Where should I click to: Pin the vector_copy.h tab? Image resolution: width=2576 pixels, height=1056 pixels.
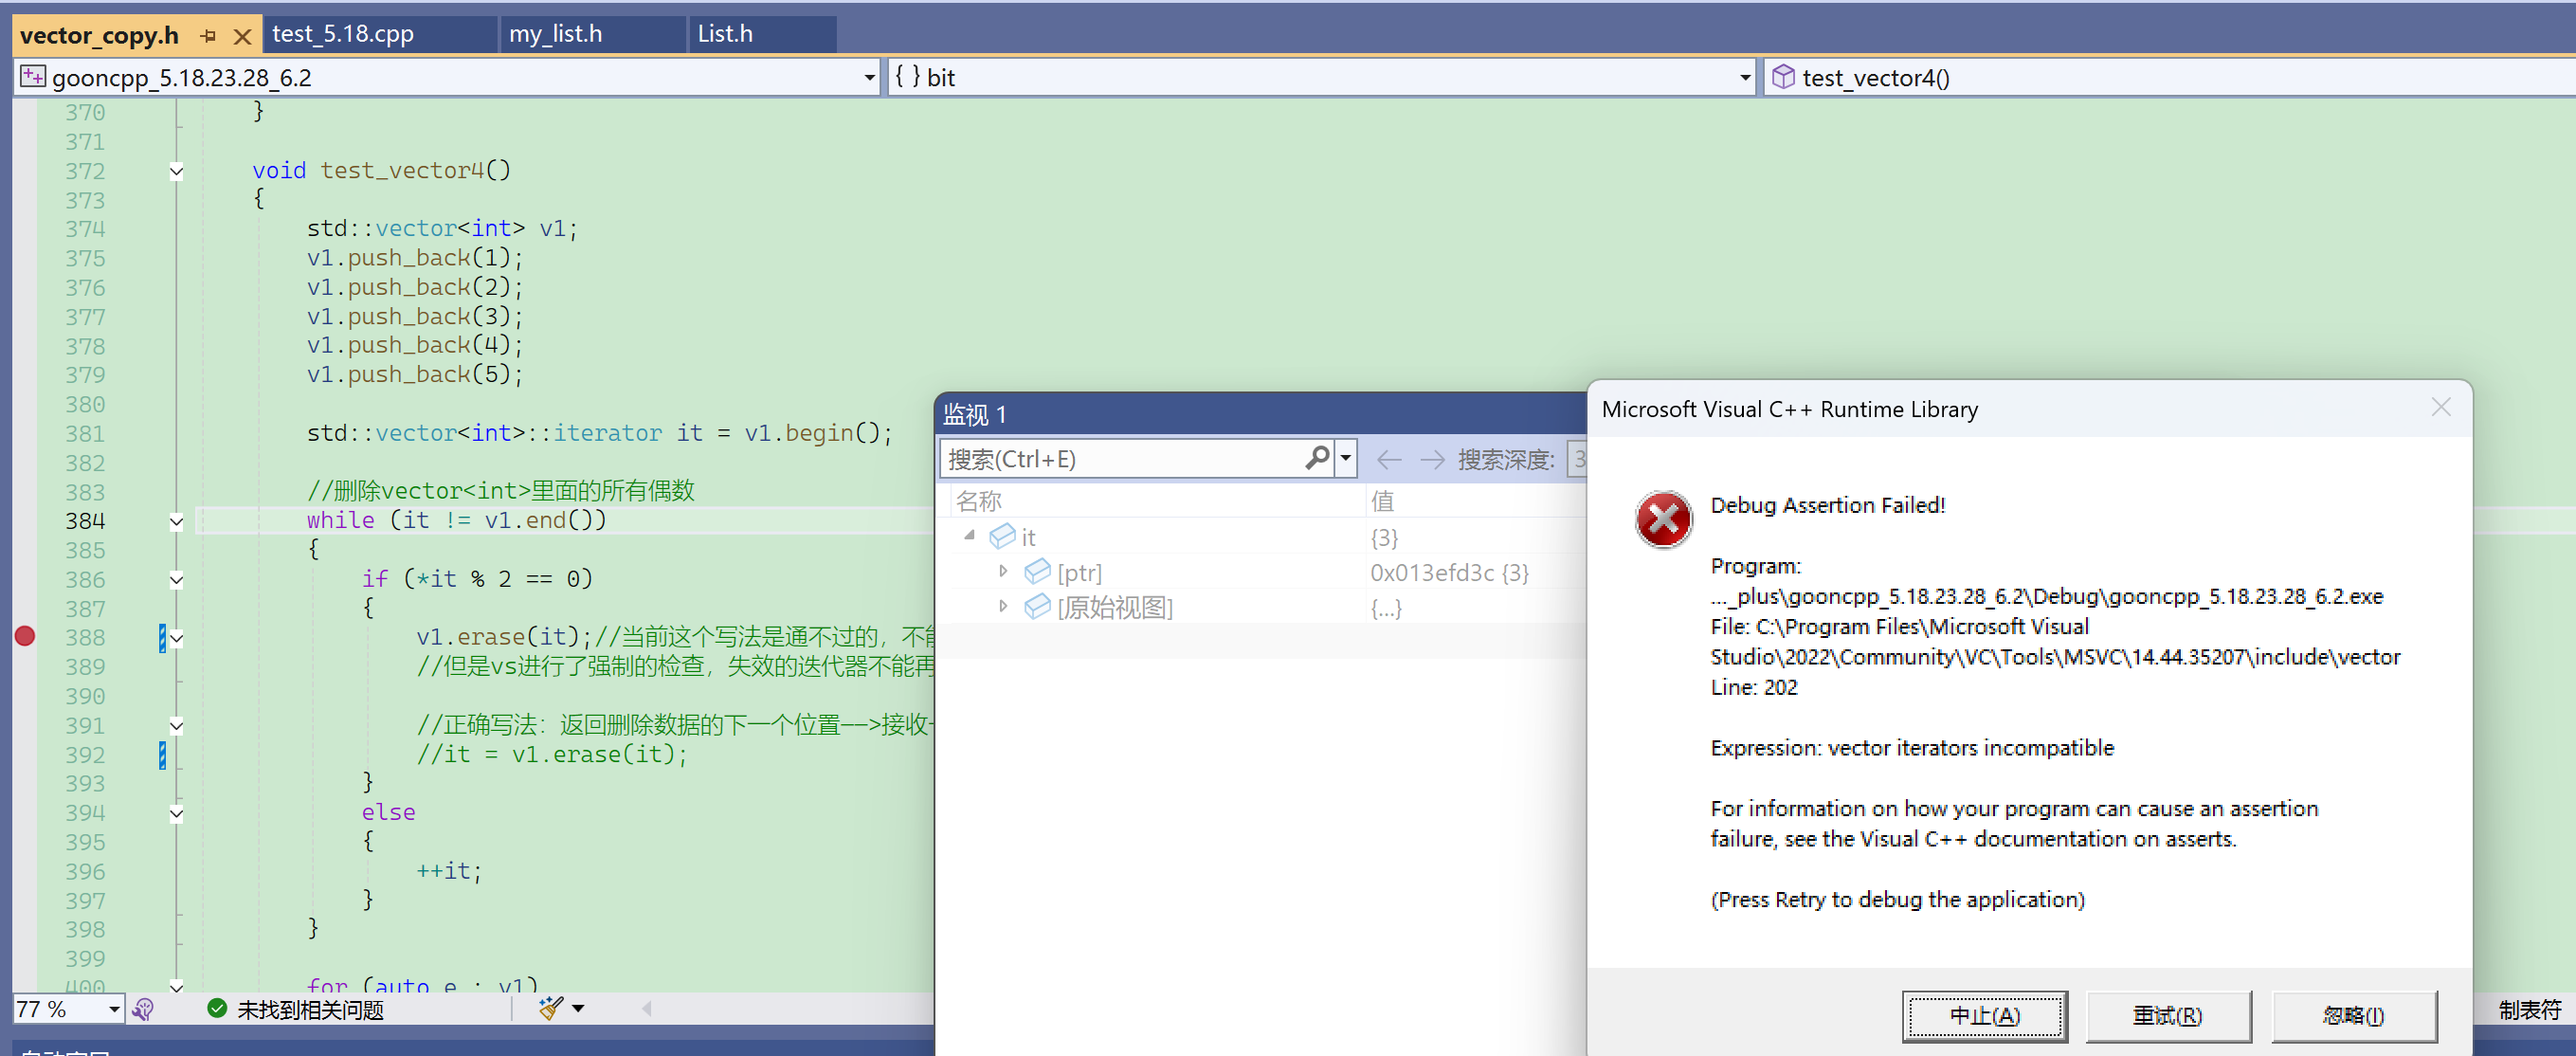[208, 36]
